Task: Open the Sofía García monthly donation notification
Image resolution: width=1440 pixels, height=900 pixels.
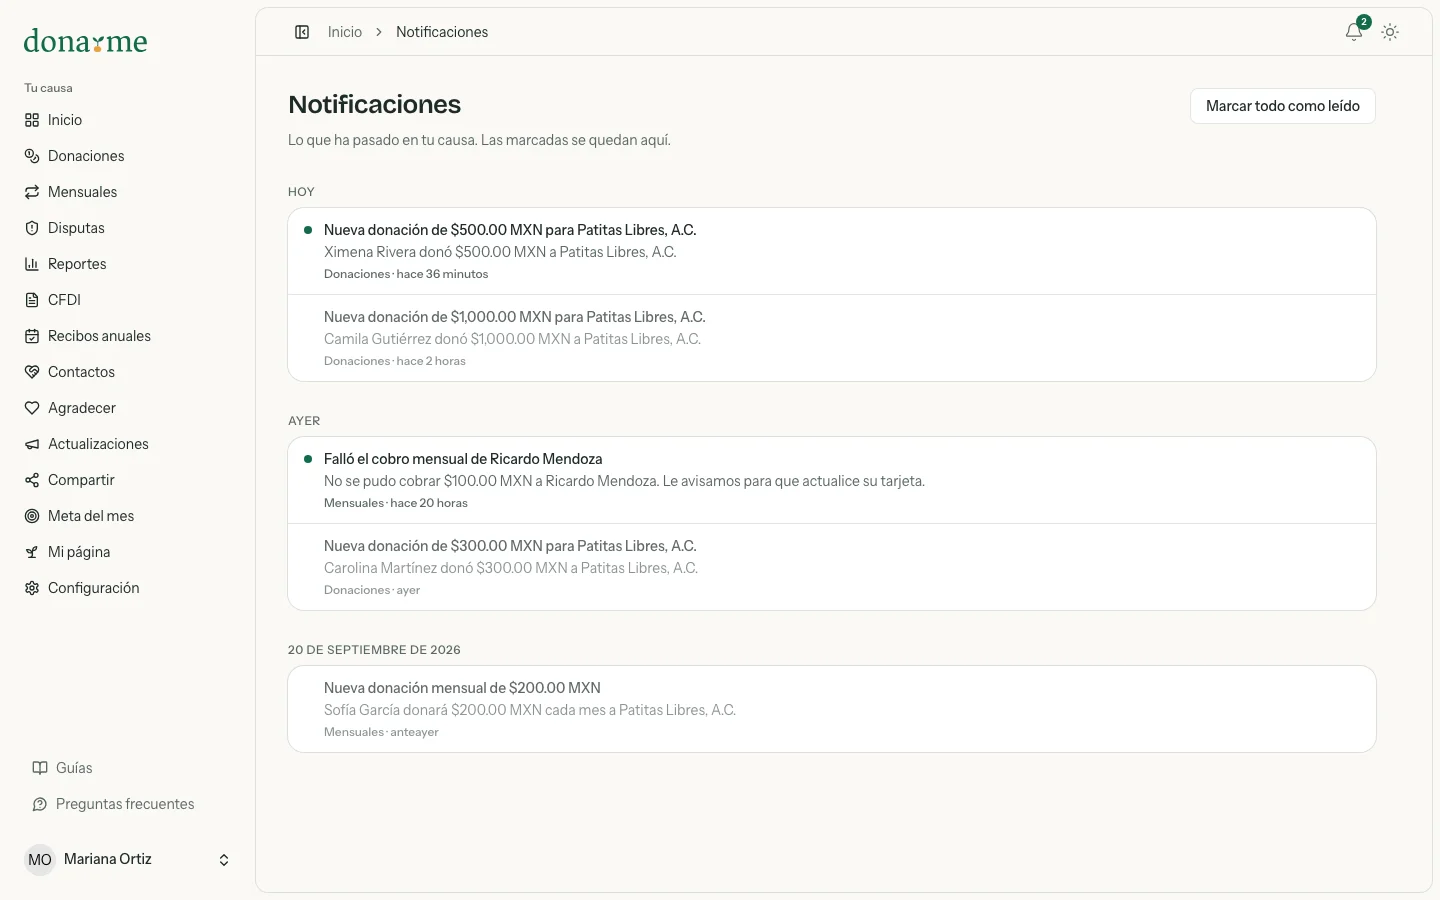Action: tap(832, 709)
